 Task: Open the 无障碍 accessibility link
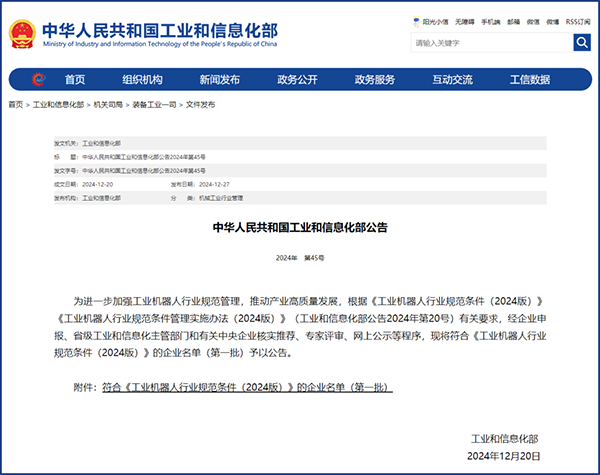[464, 20]
